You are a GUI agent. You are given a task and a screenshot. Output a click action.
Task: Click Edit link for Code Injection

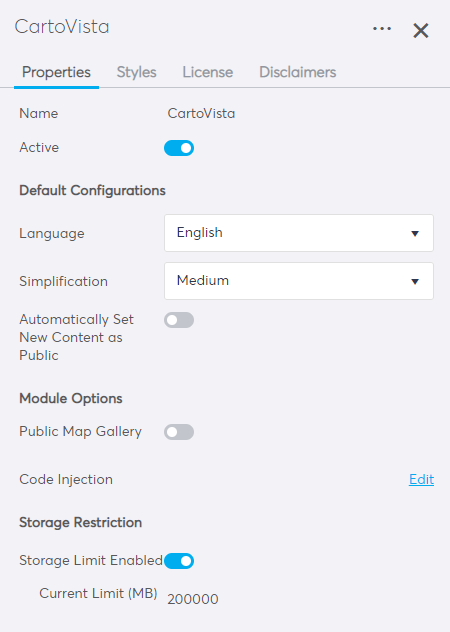pyautogui.click(x=421, y=479)
